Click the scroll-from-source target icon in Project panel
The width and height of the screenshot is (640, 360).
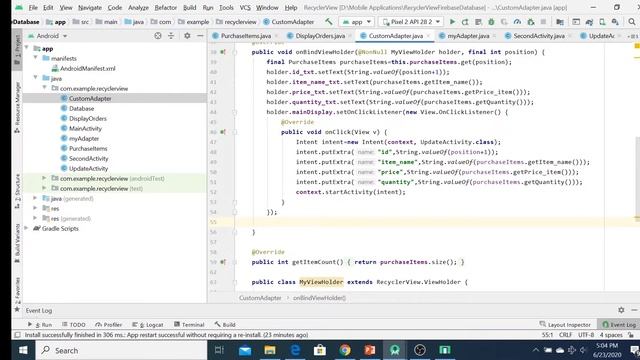158,36
